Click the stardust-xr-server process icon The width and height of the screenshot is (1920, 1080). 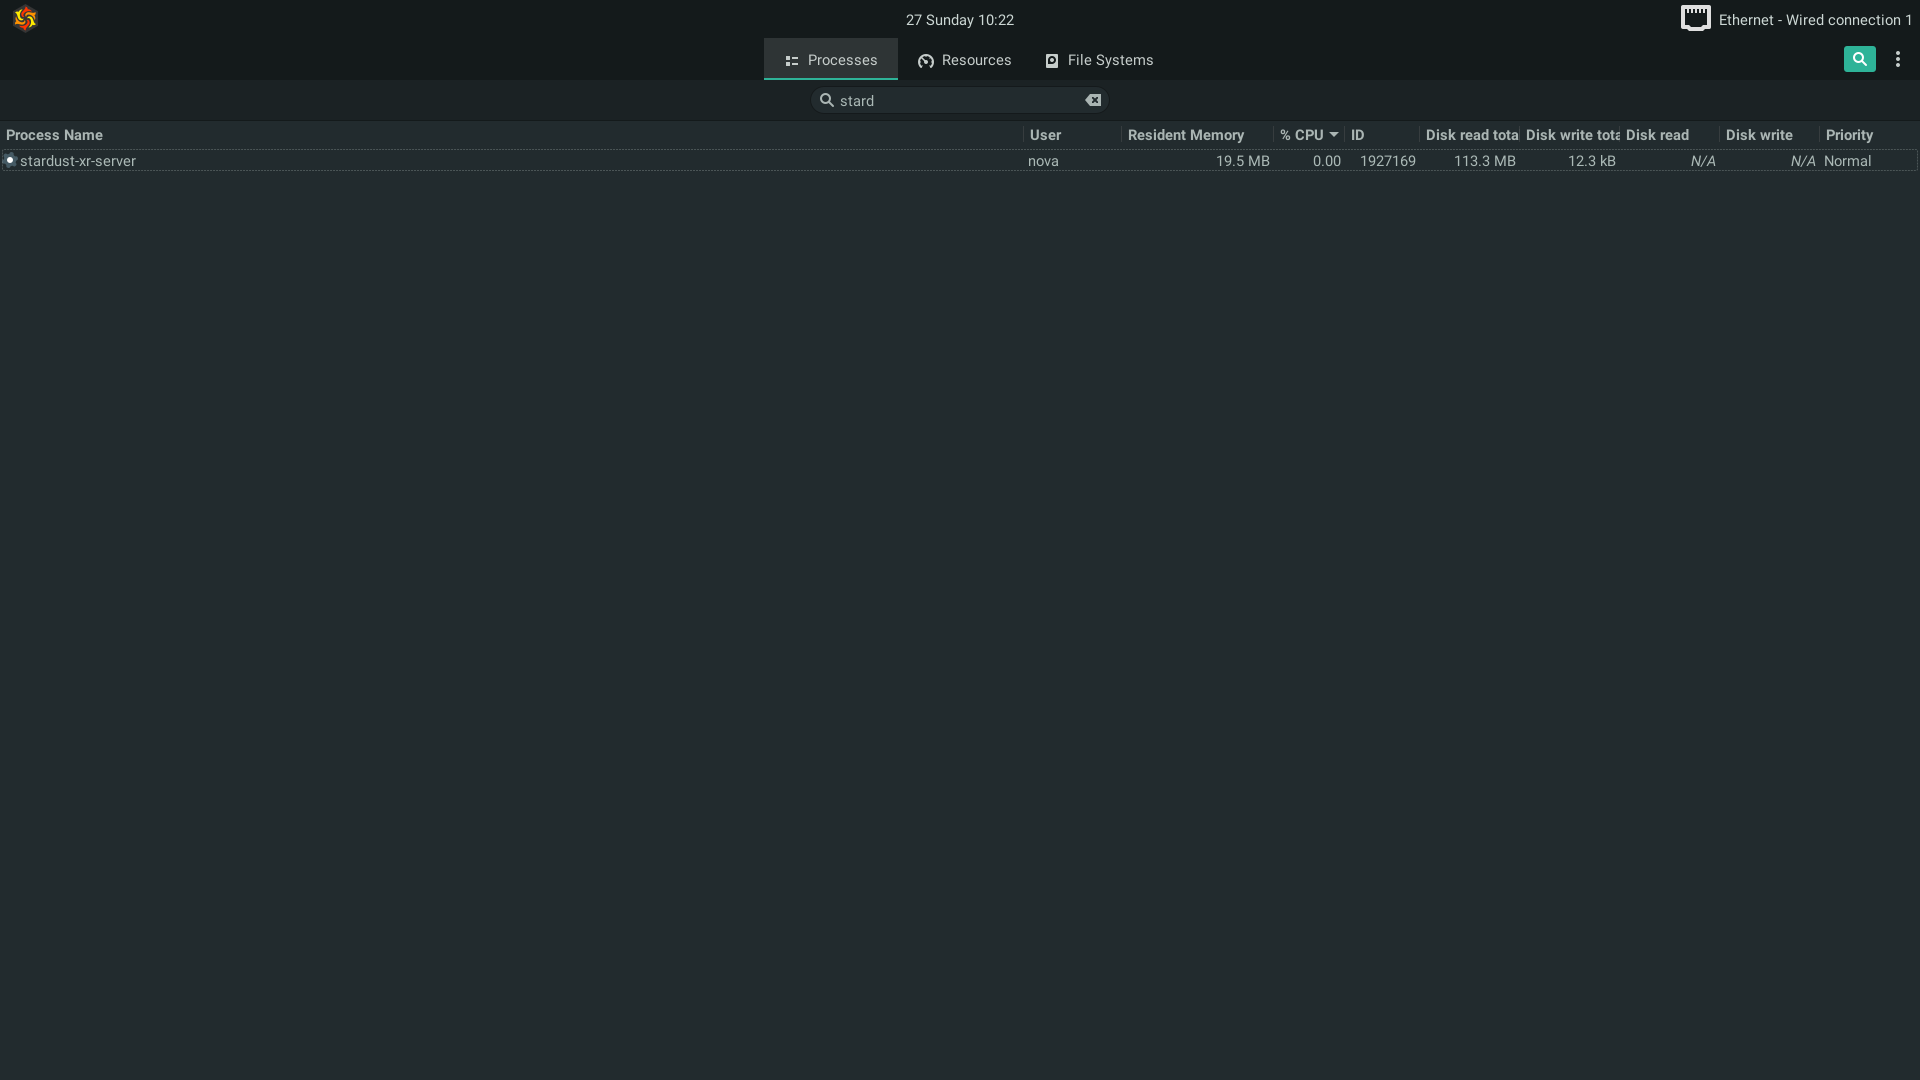(x=10, y=160)
